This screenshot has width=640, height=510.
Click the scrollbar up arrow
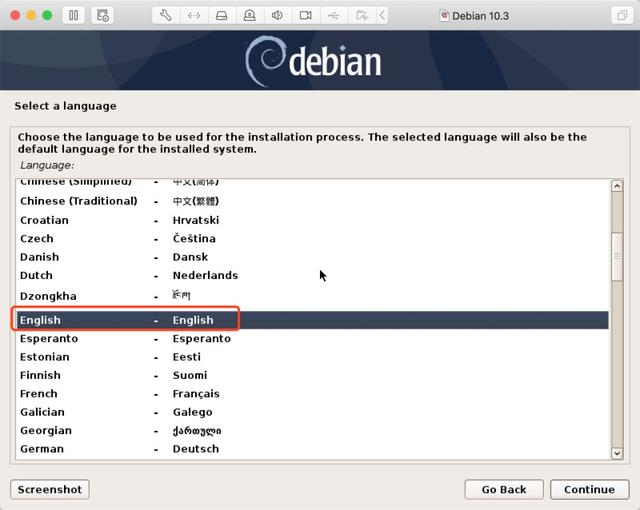tap(617, 186)
